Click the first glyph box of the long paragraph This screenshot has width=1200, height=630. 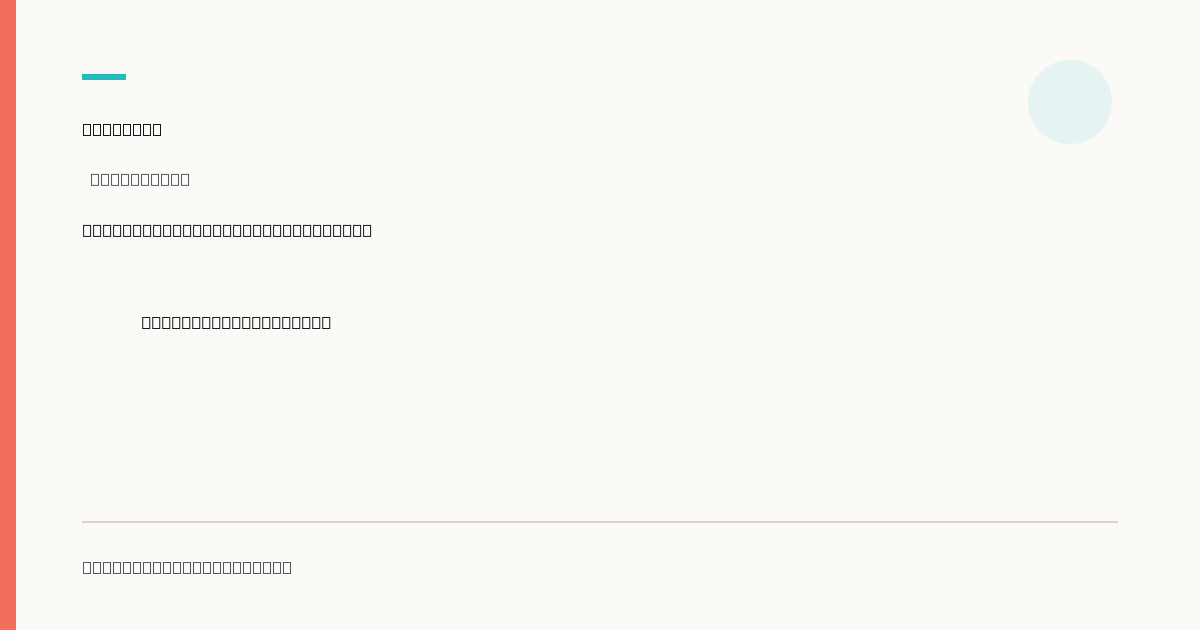point(87,230)
